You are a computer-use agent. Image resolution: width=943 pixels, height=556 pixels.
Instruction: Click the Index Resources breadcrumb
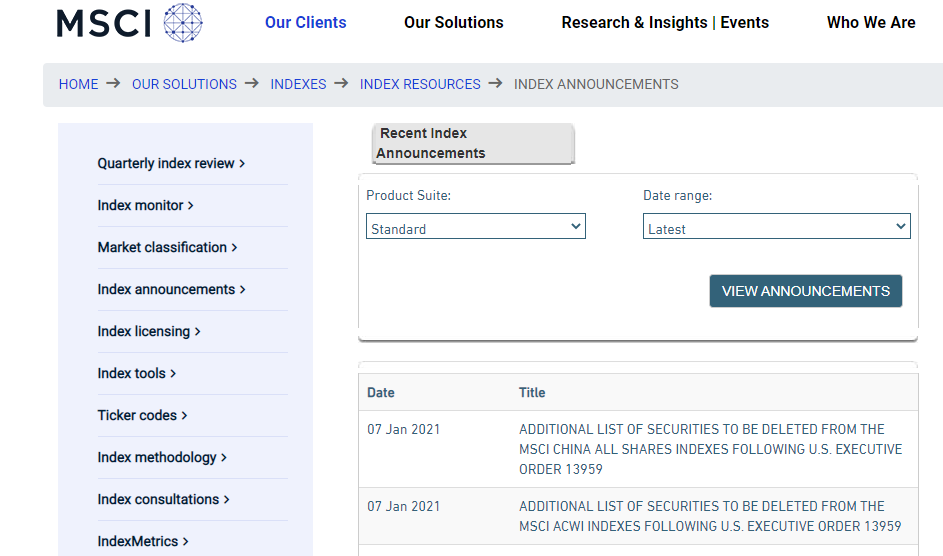tap(420, 84)
